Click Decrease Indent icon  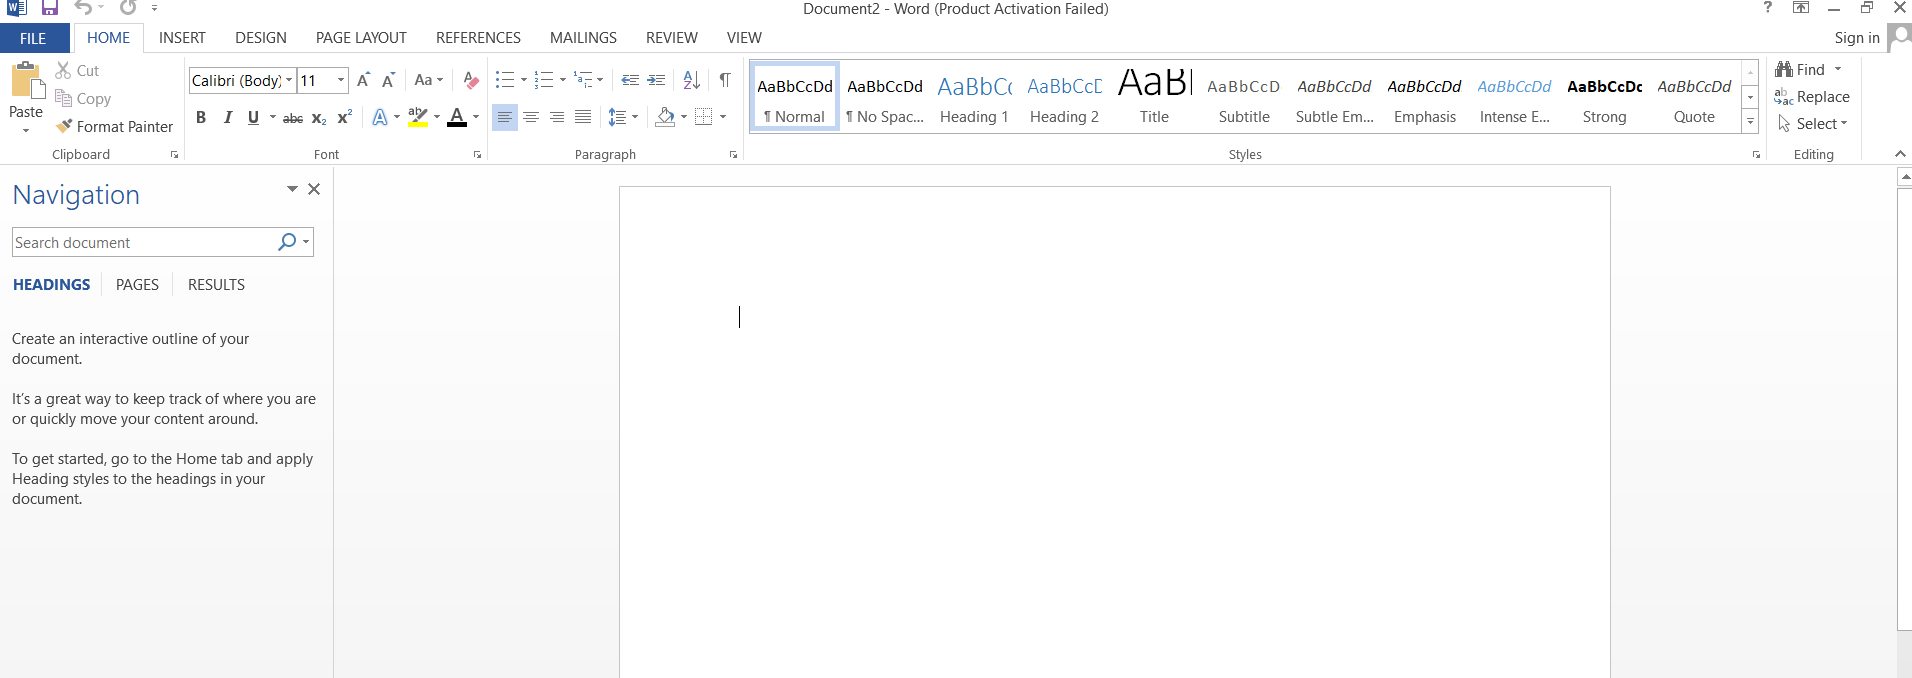pyautogui.click(x=630, y=80)
